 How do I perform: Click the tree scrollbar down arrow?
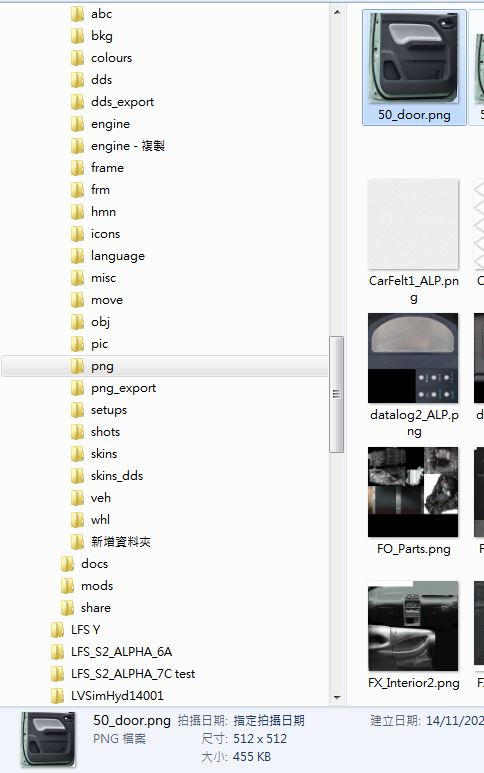337,698
